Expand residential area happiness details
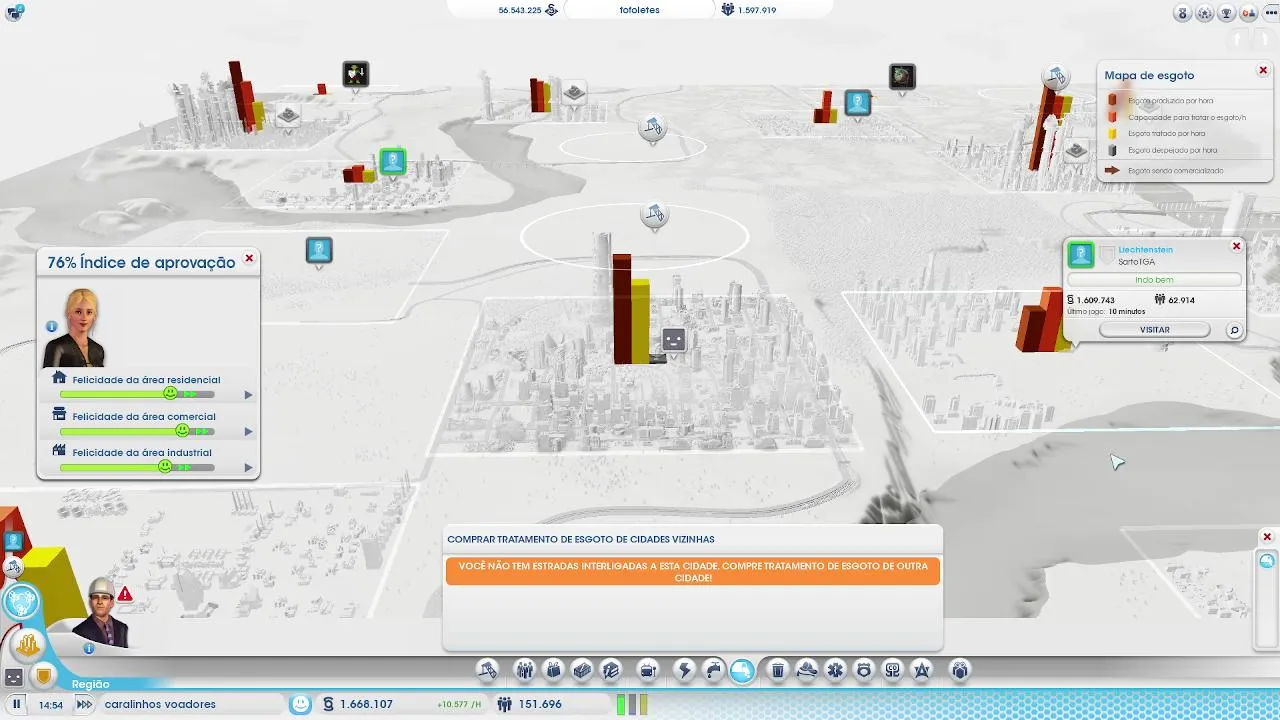Screen dimensions: 1280x720 248,395
